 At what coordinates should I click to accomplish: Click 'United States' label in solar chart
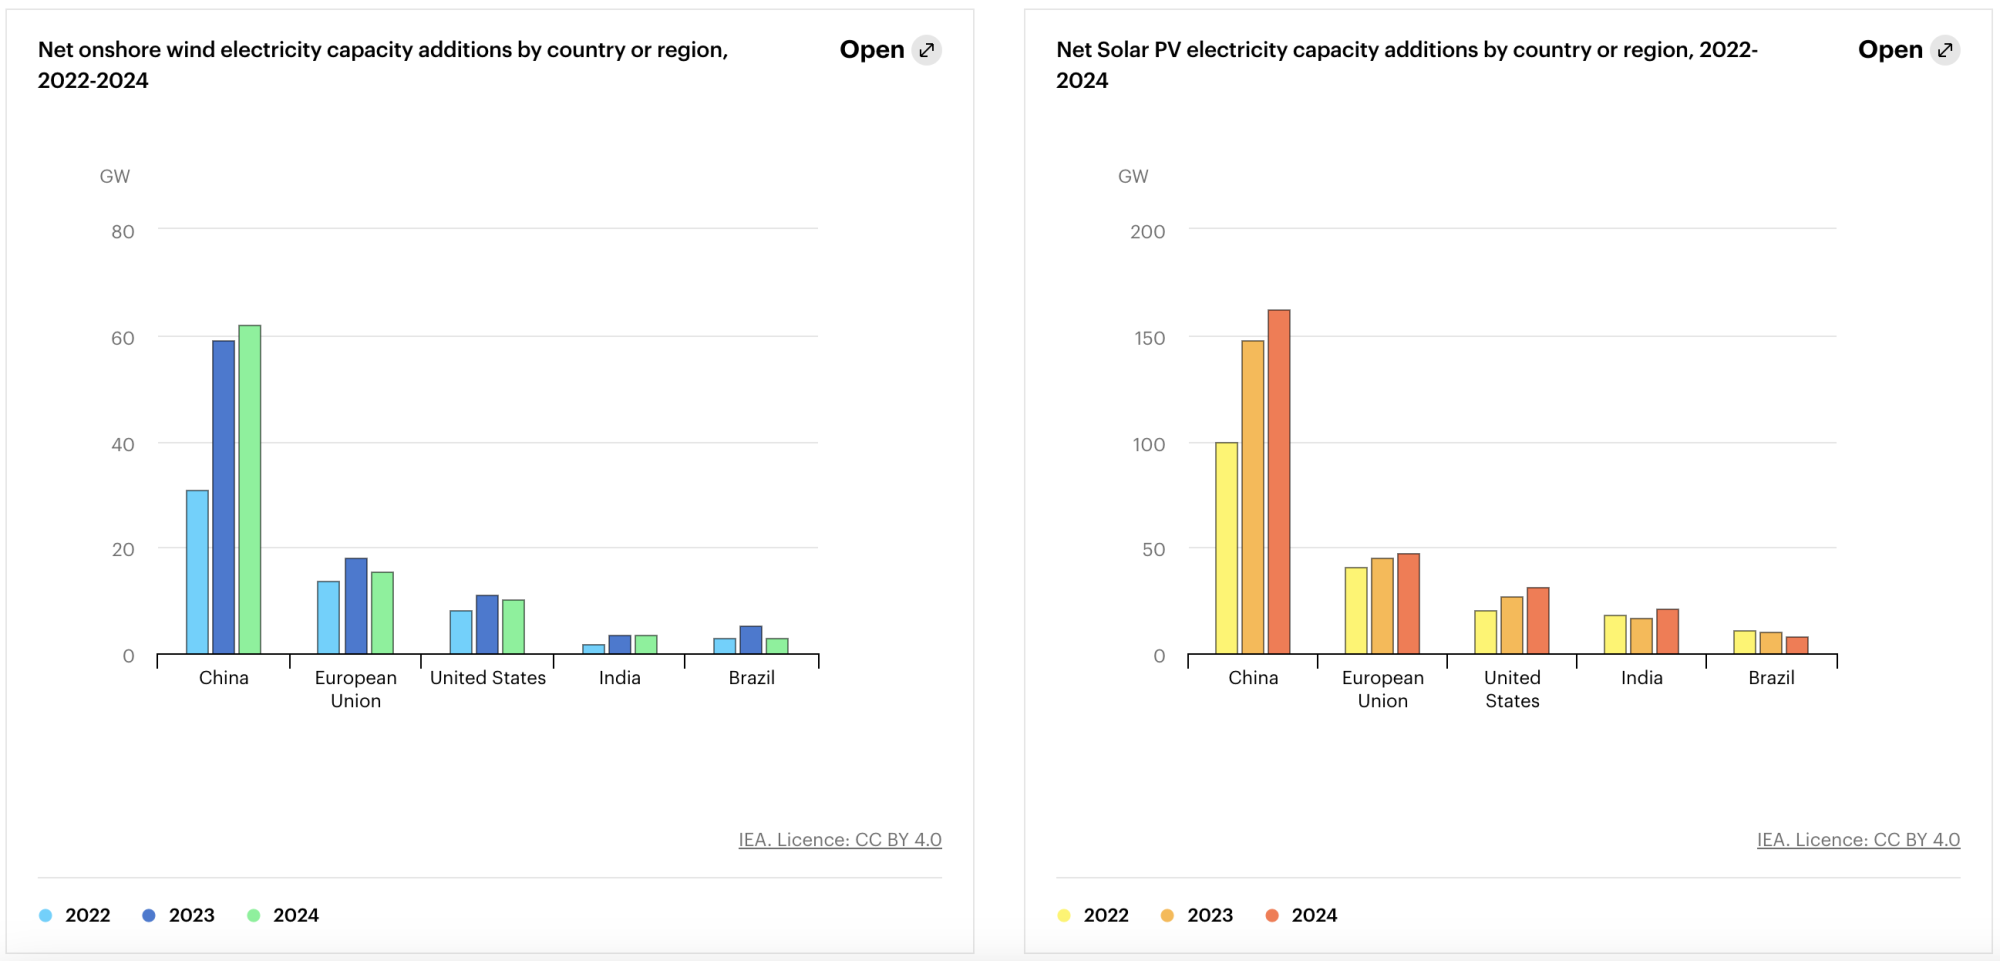coord(1512,689)
